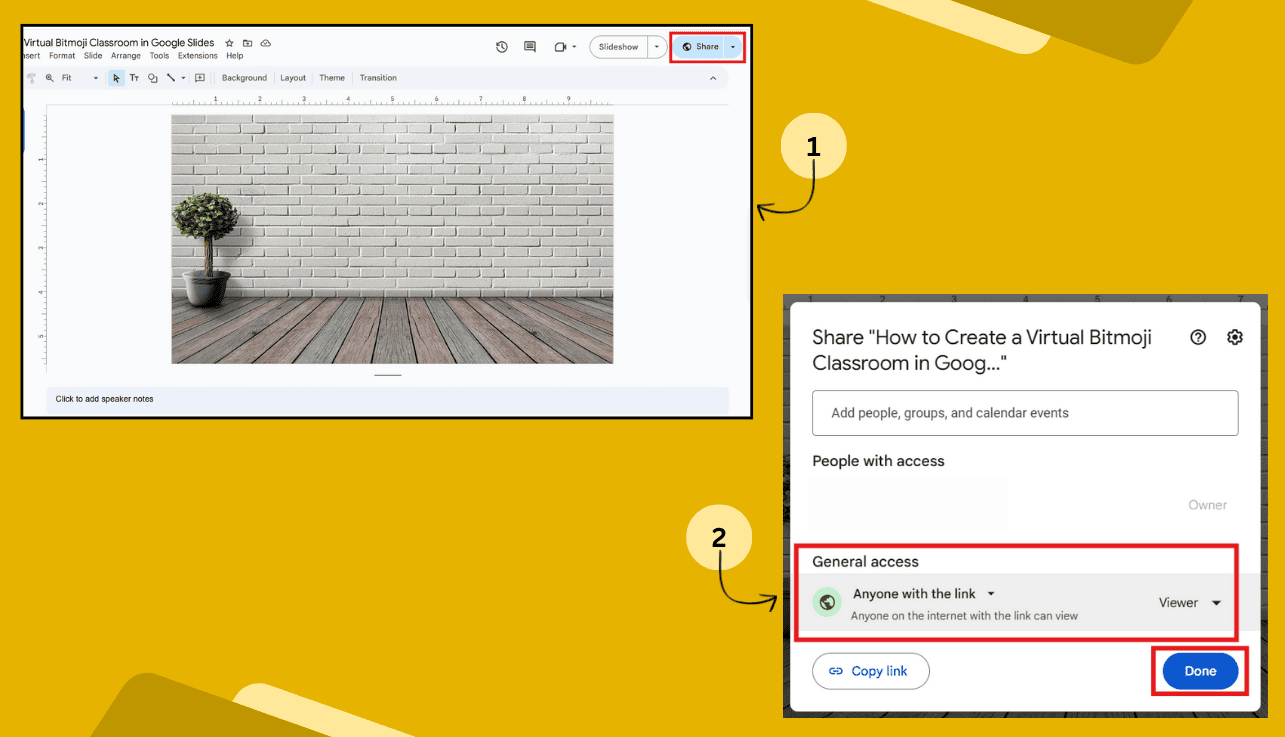This screenshot has width=1285, height=737.
Task: Open version history via the clock icon
Action: 501,46
